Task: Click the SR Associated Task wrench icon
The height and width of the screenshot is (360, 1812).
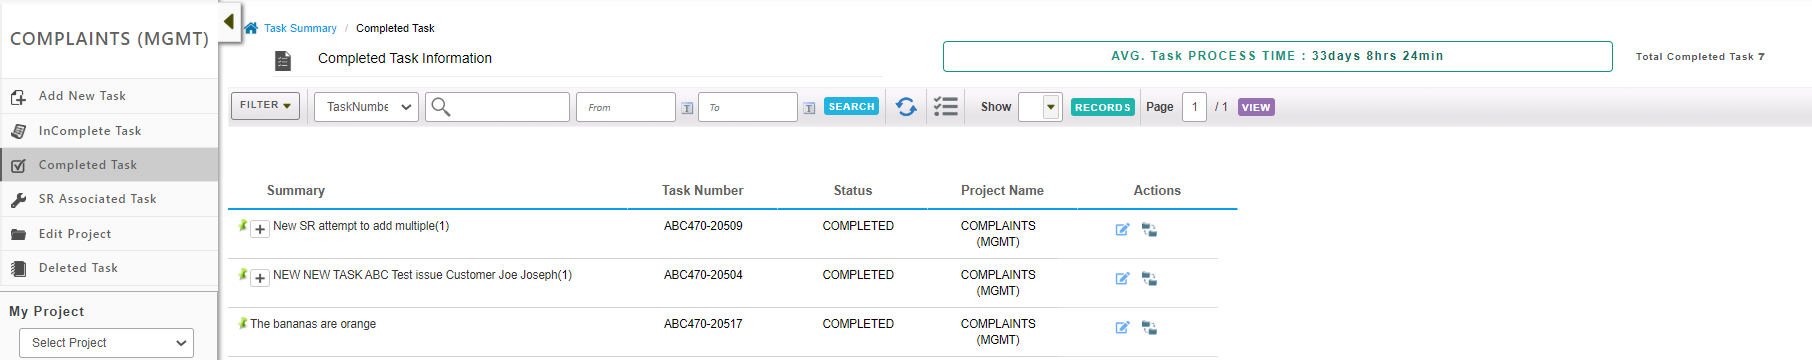Action: pos(18,200)
